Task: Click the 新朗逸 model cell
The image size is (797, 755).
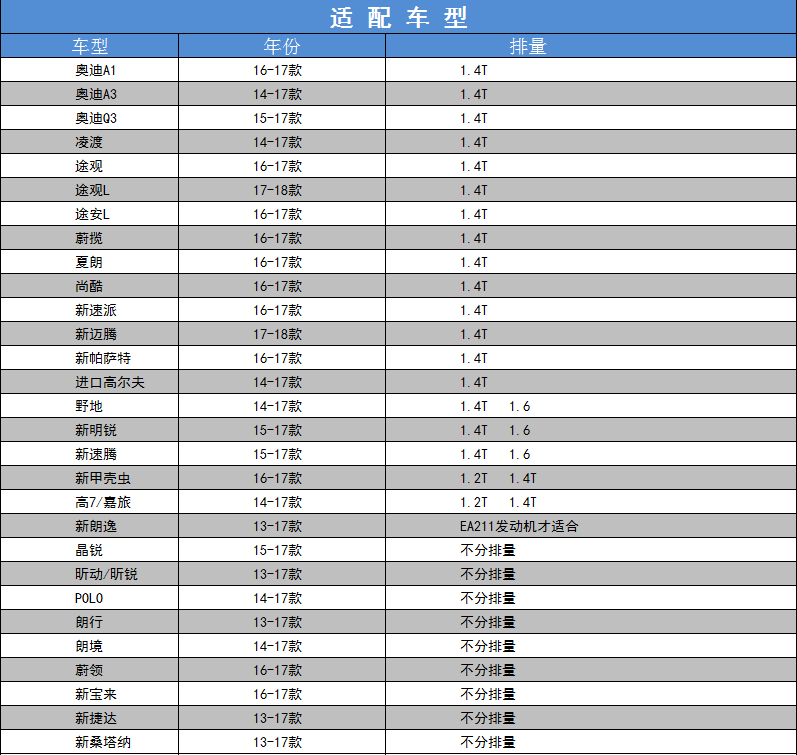Action: coord(89,526)
